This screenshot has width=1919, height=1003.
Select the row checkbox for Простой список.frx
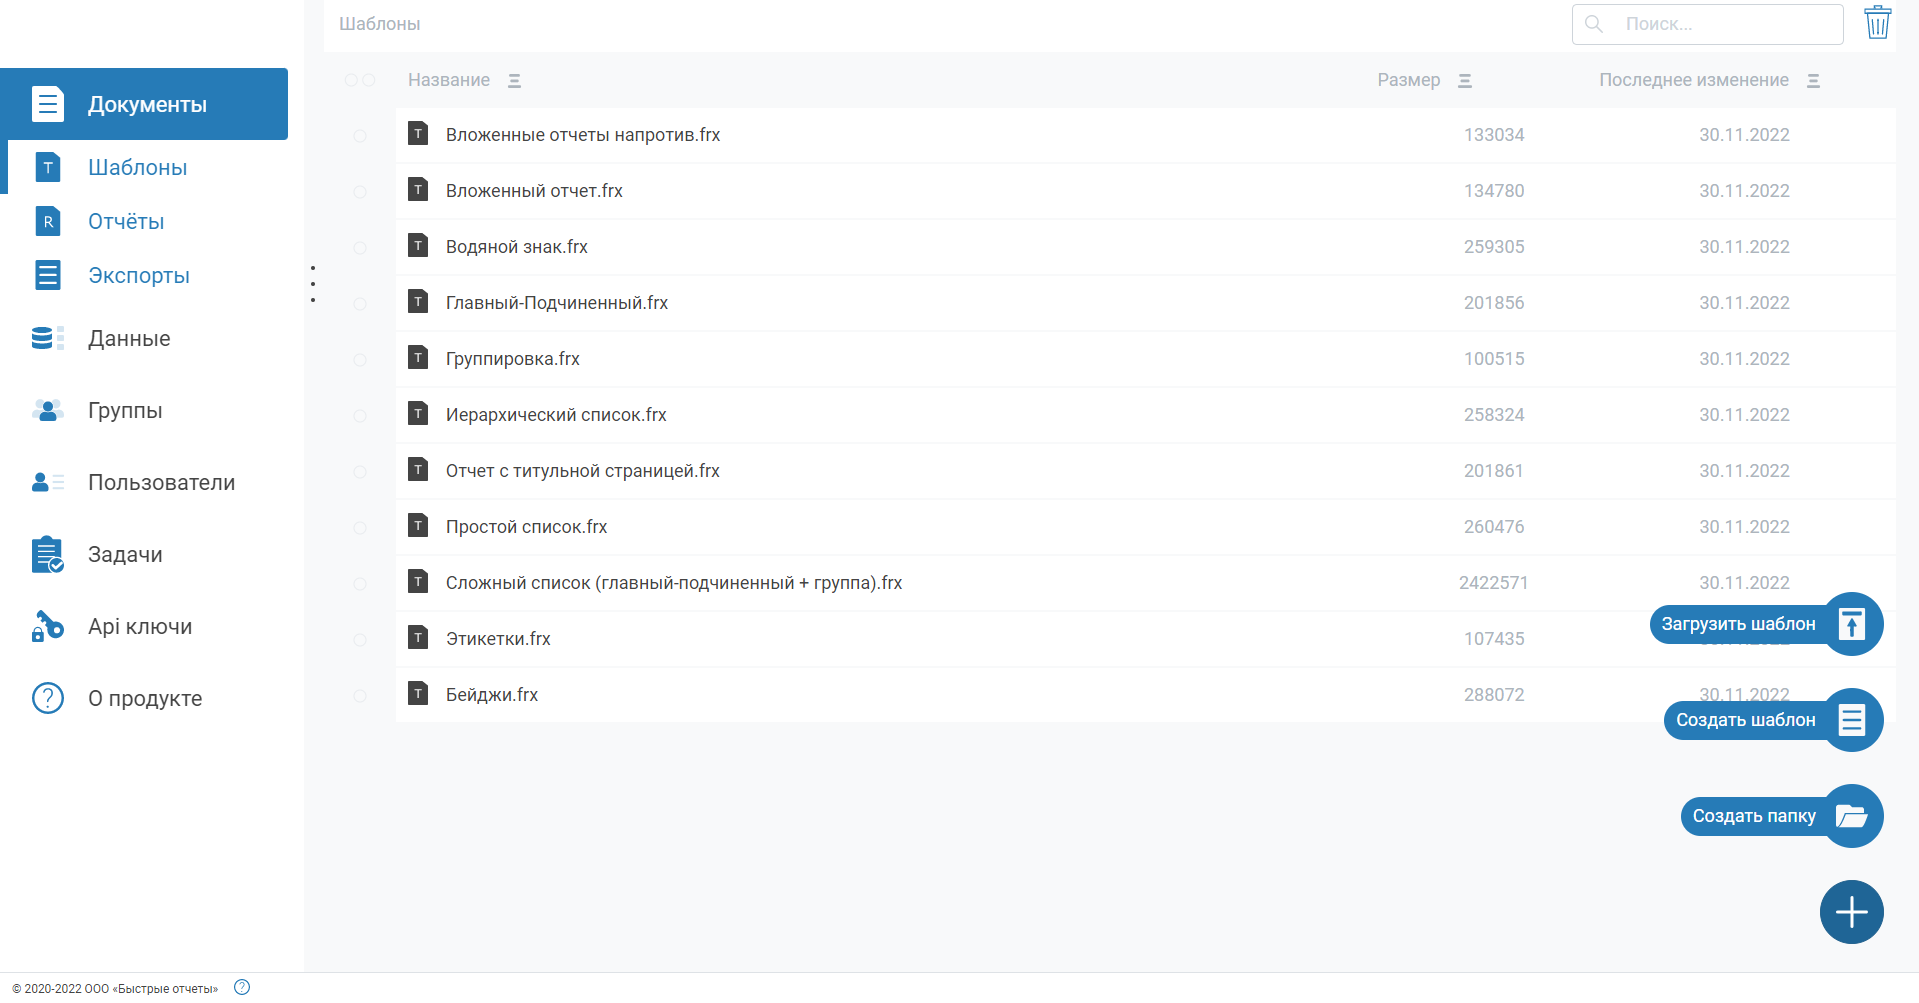[x=360, y=527]
